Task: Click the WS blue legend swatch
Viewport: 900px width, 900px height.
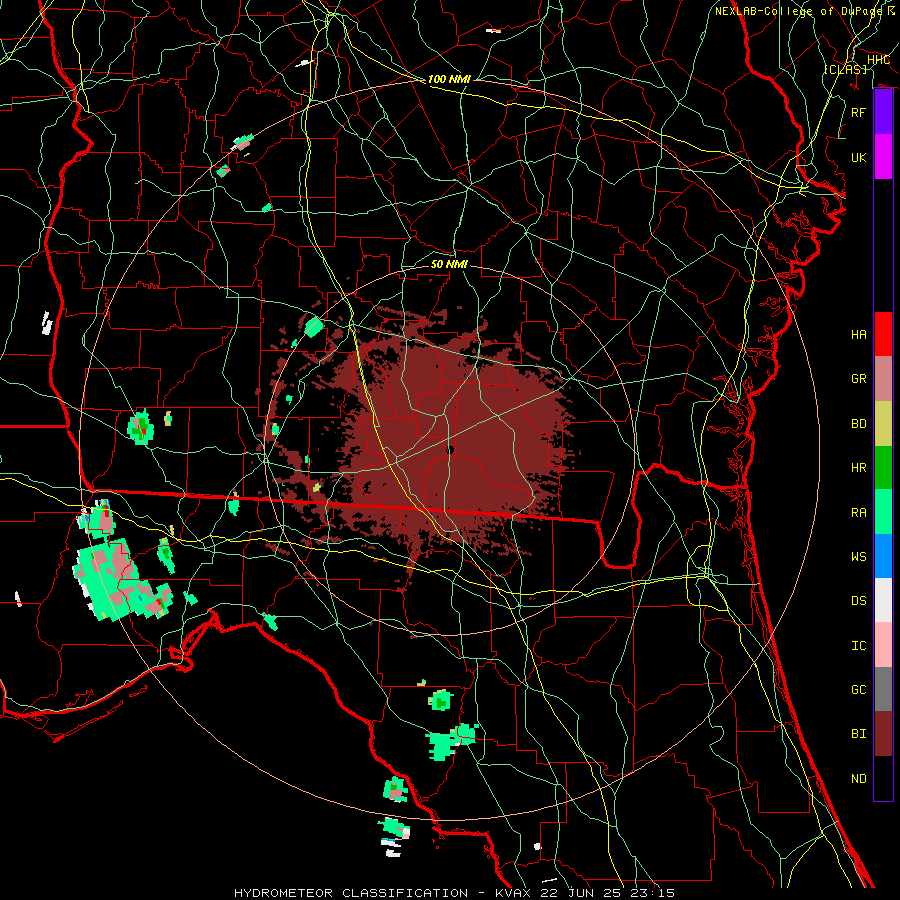Action: click(883, 556)
